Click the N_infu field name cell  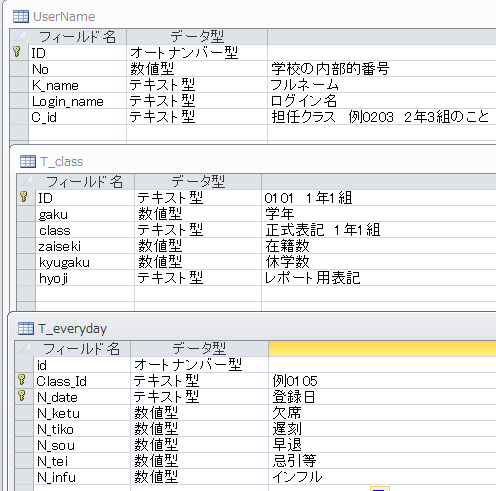(82, 477)
